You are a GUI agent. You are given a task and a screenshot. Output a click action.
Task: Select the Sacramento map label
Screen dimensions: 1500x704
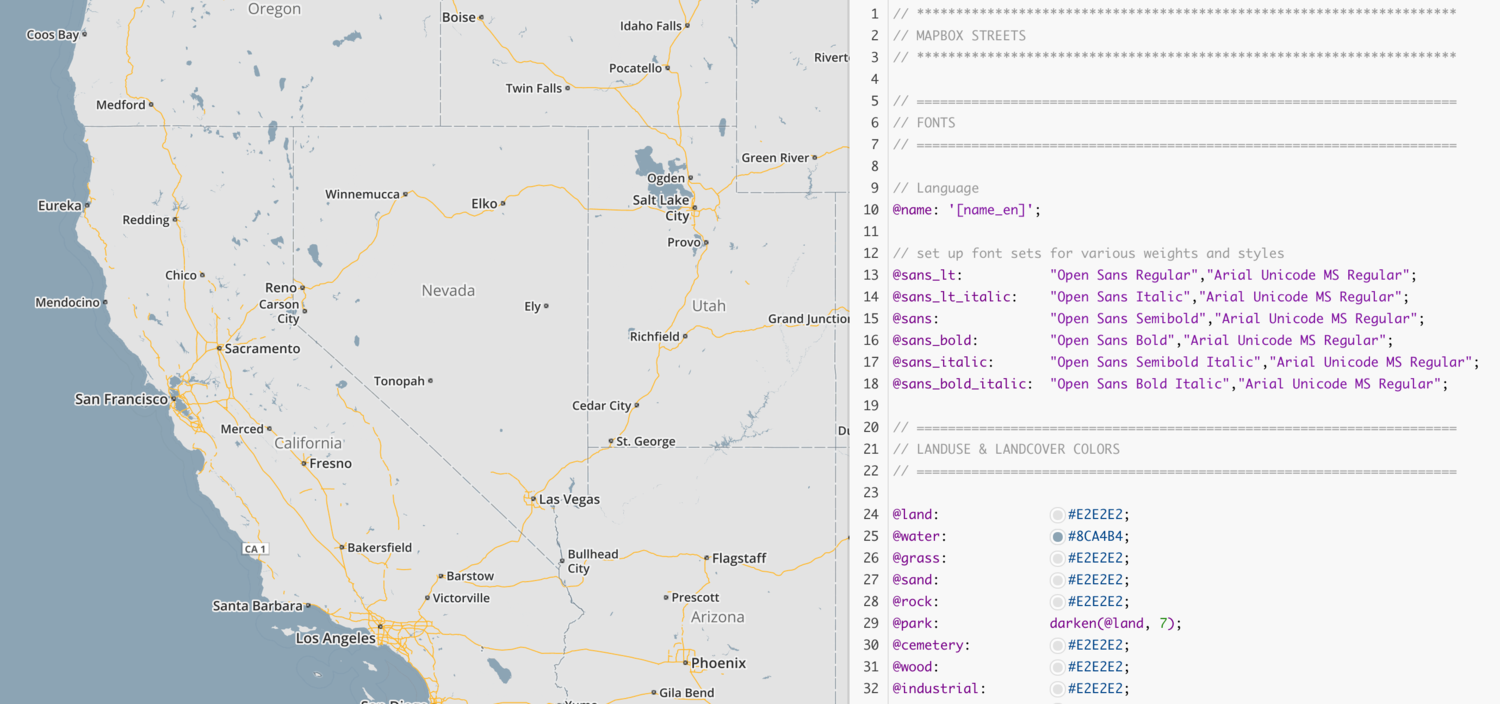pyautogui.click(x=262, y=349)
